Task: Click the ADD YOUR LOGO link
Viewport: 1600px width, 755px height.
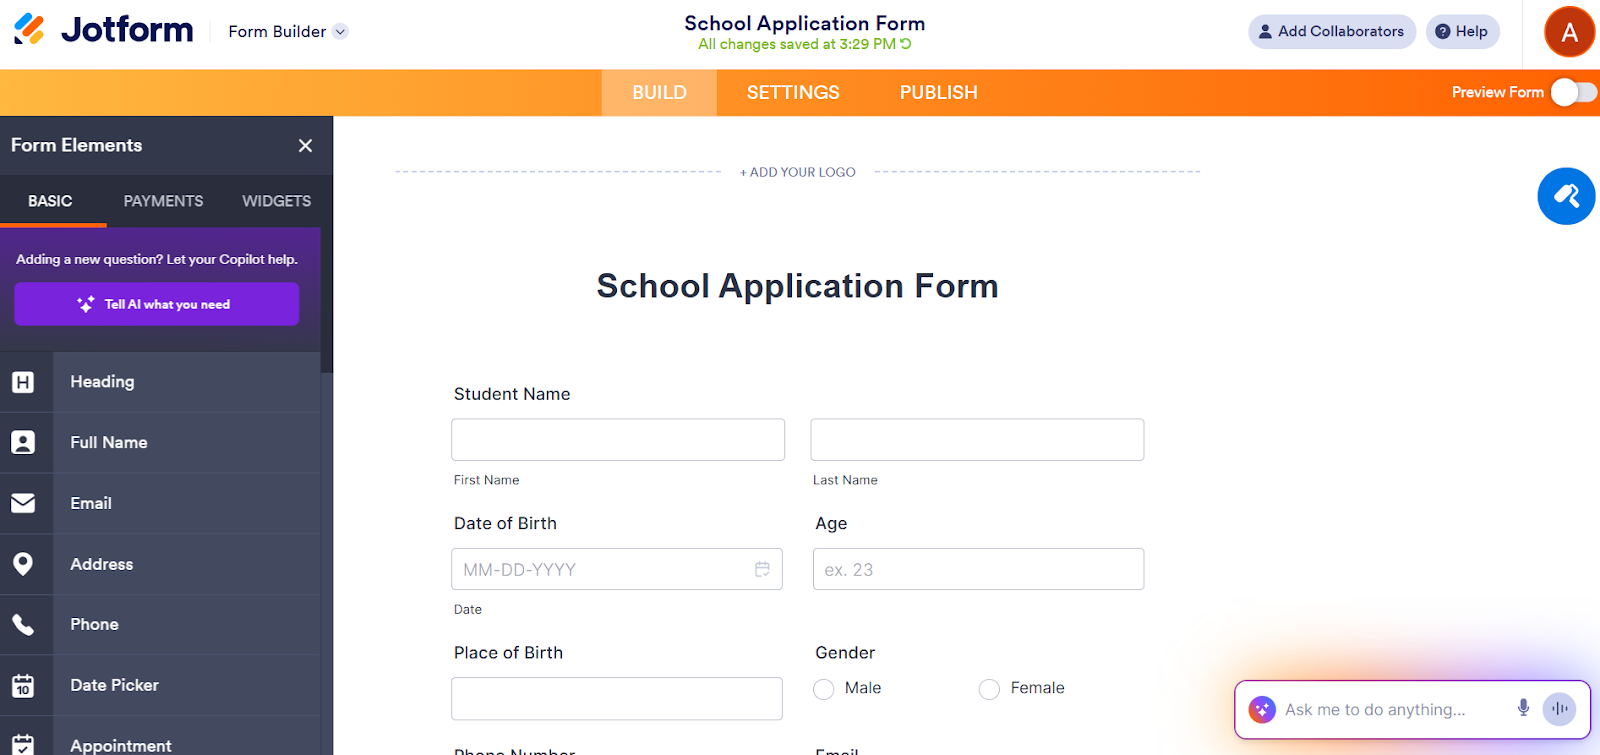Action: 797,171
